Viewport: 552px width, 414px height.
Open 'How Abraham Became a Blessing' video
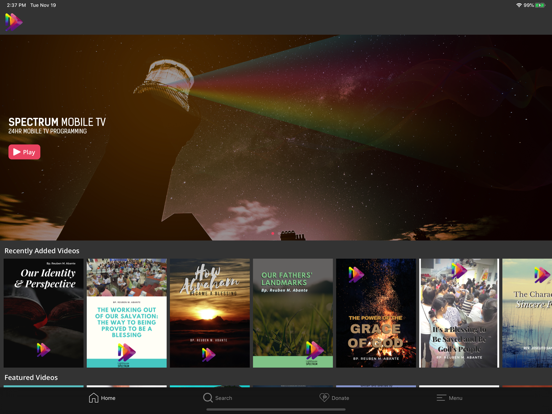pos(210,313)
